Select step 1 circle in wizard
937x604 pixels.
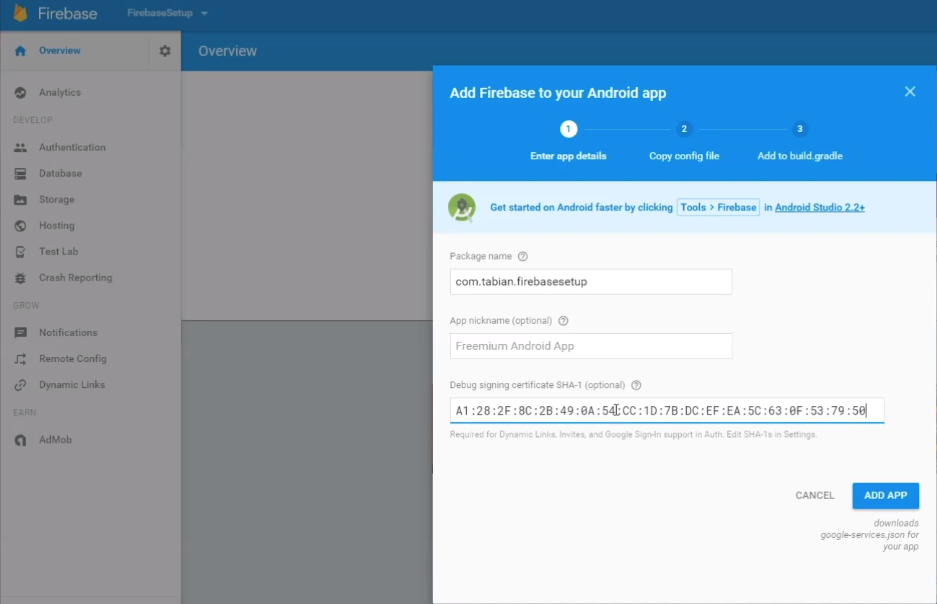tap(568, 129)
